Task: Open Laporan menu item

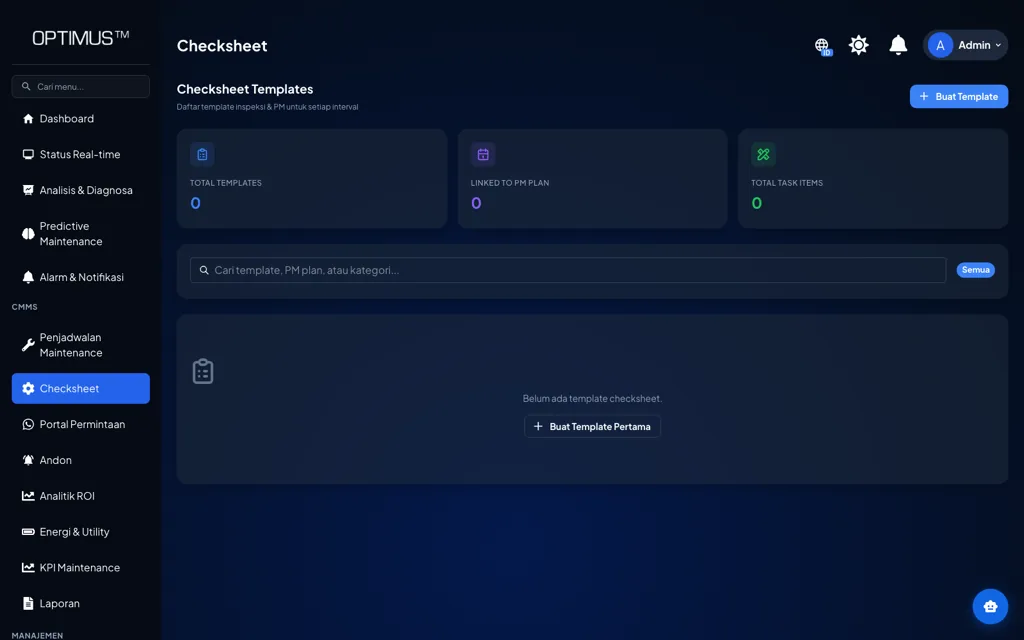Action: pos(80,603)
